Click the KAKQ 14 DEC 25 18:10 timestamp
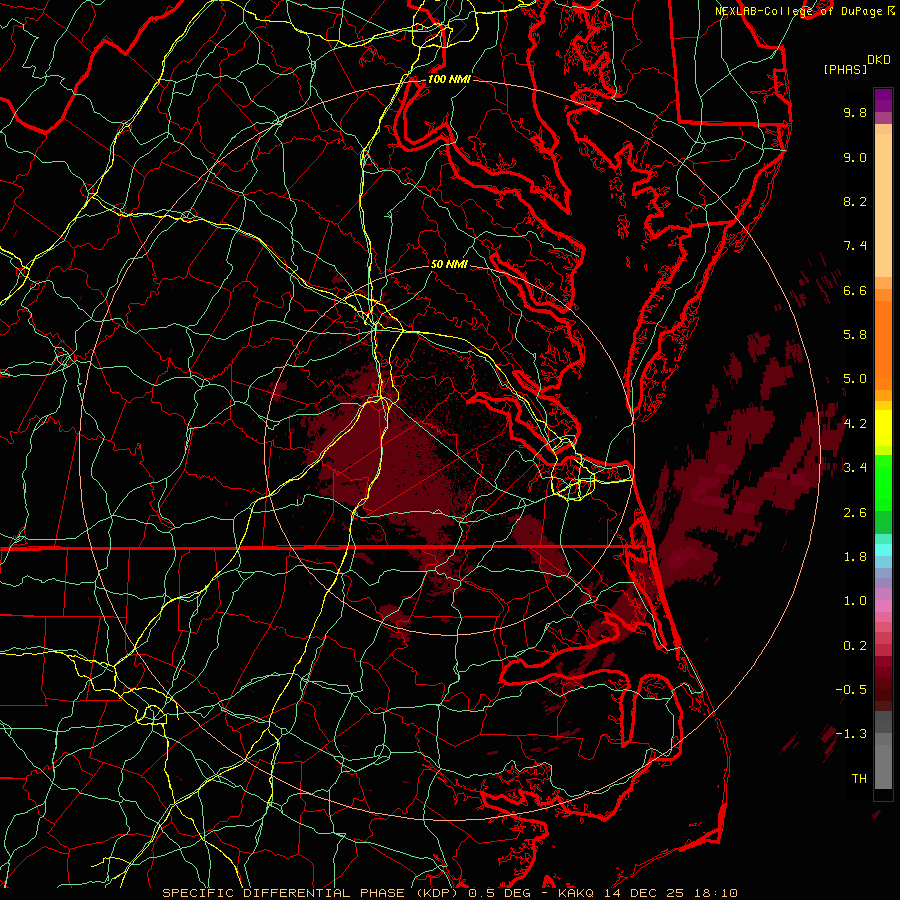This screenshot has height=900, width=900. coord(647,893)
